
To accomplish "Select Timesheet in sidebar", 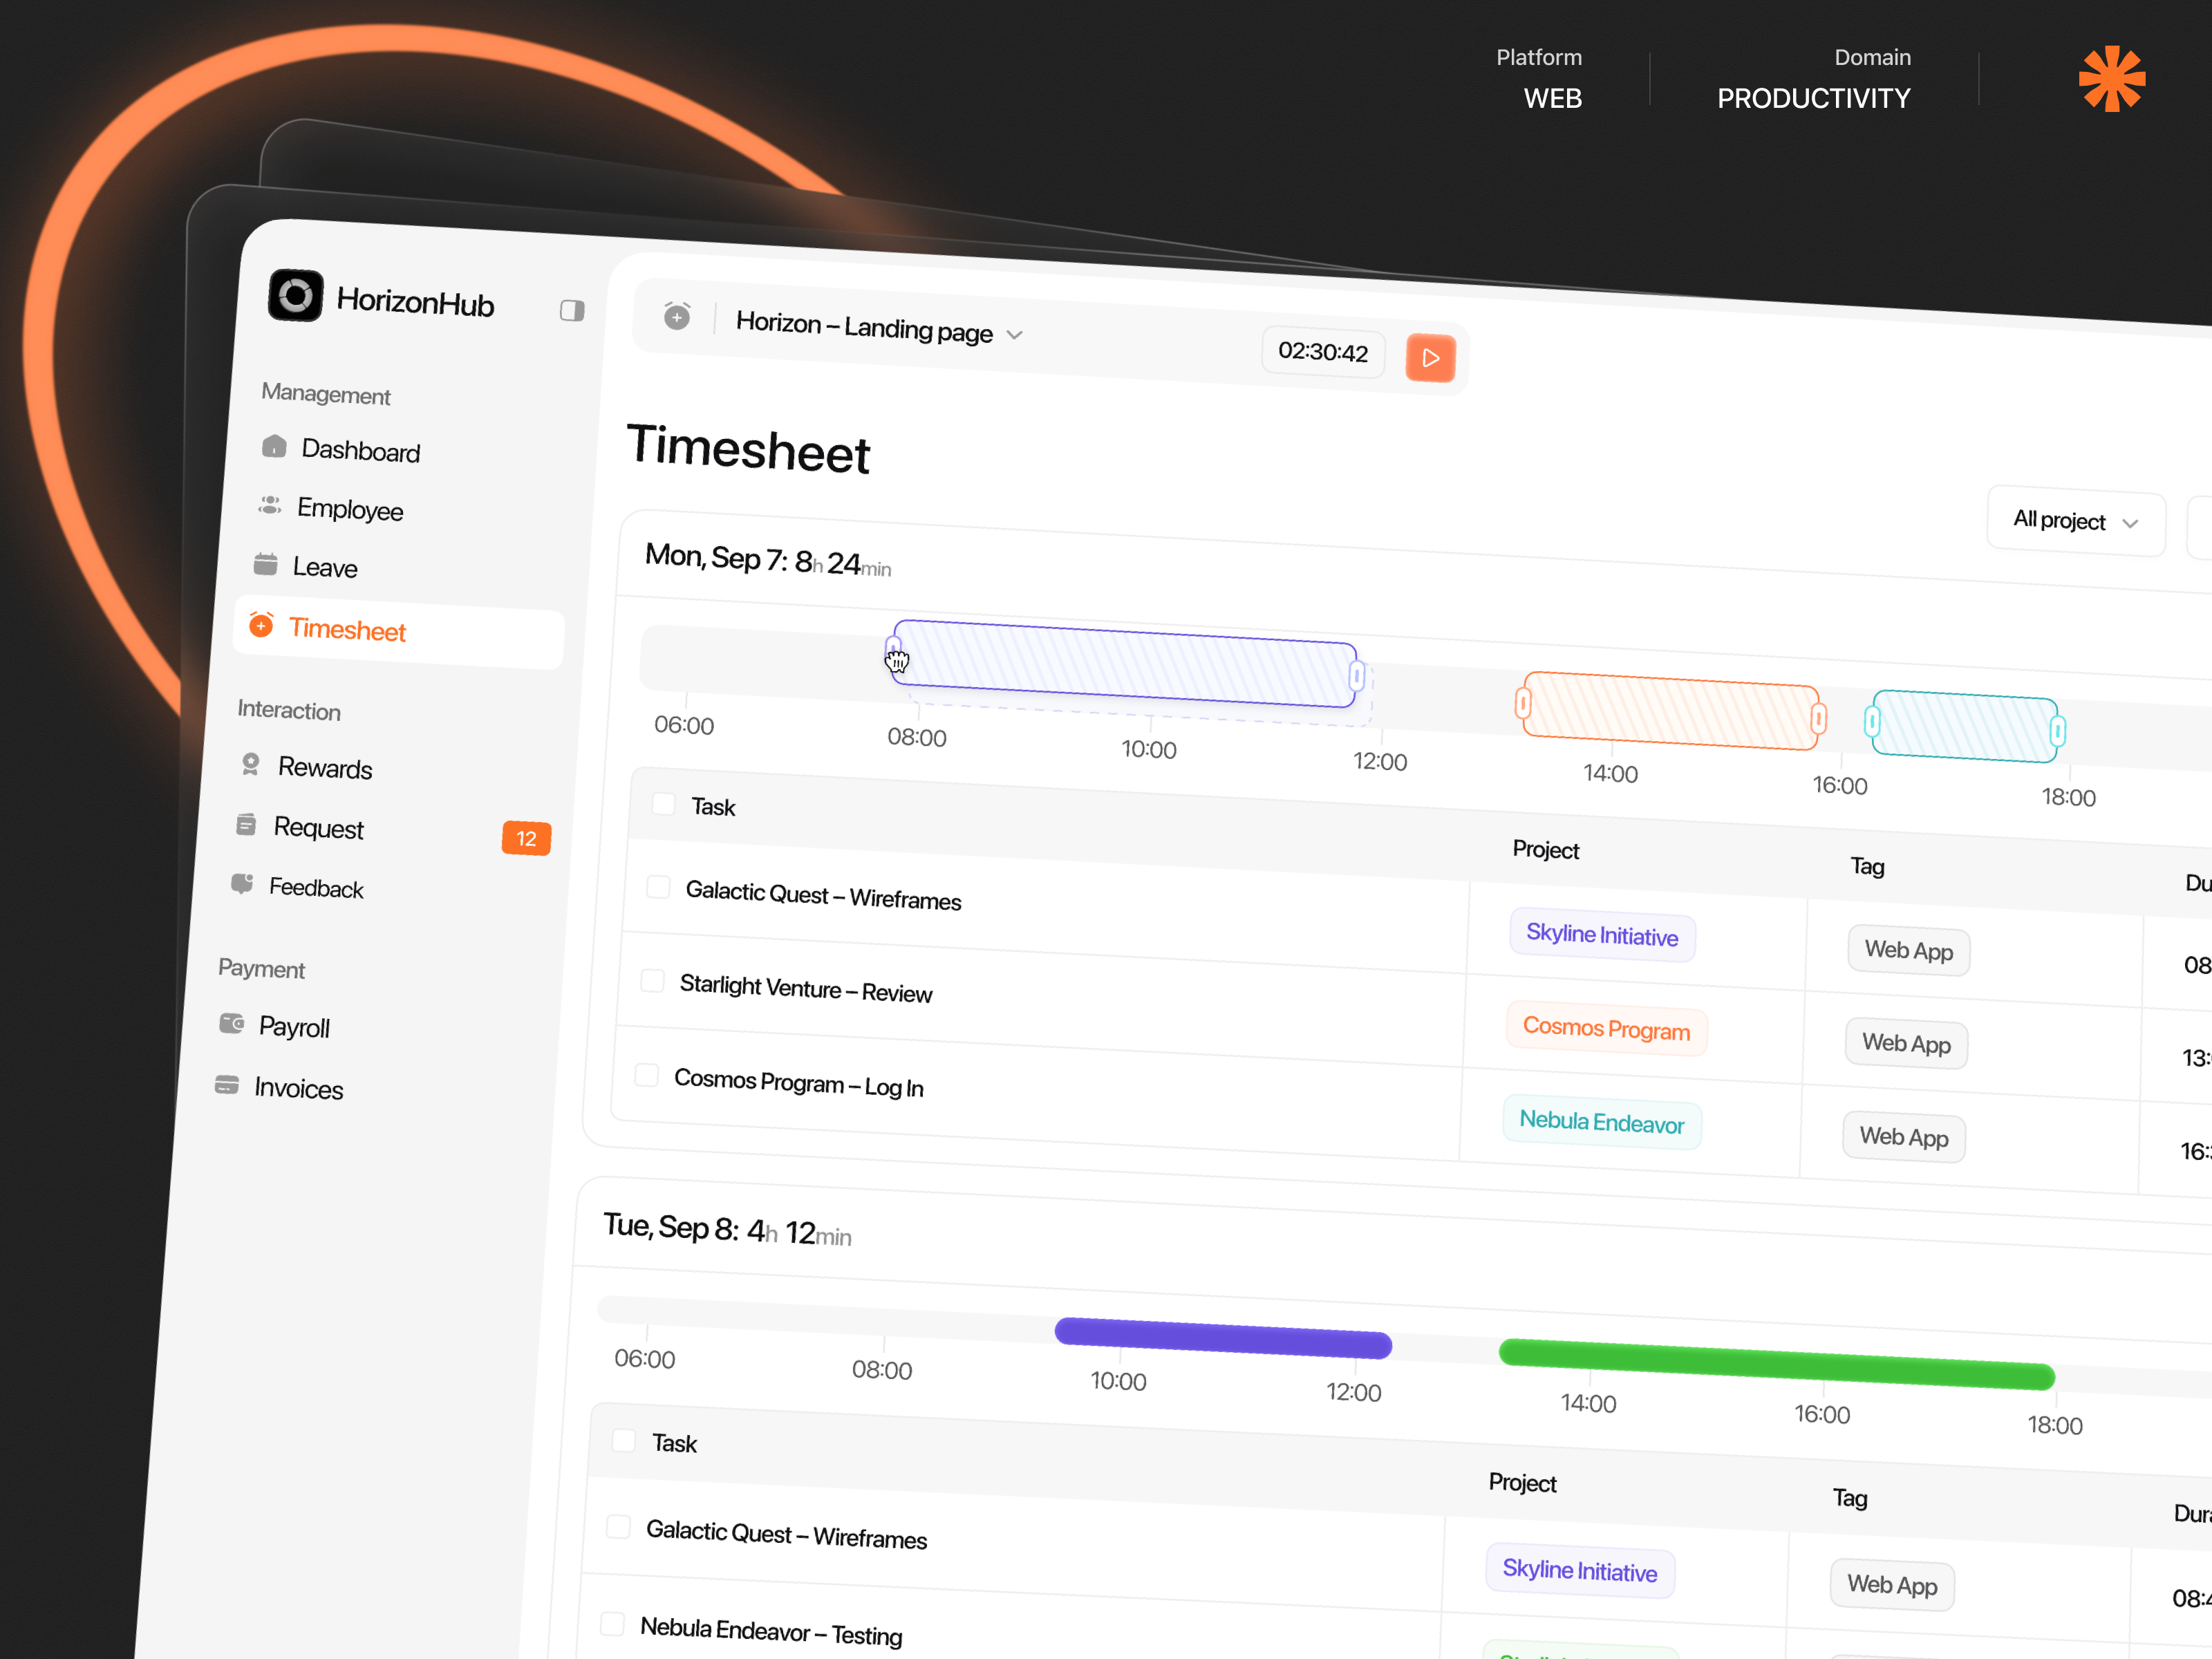I will click(399, 632).
